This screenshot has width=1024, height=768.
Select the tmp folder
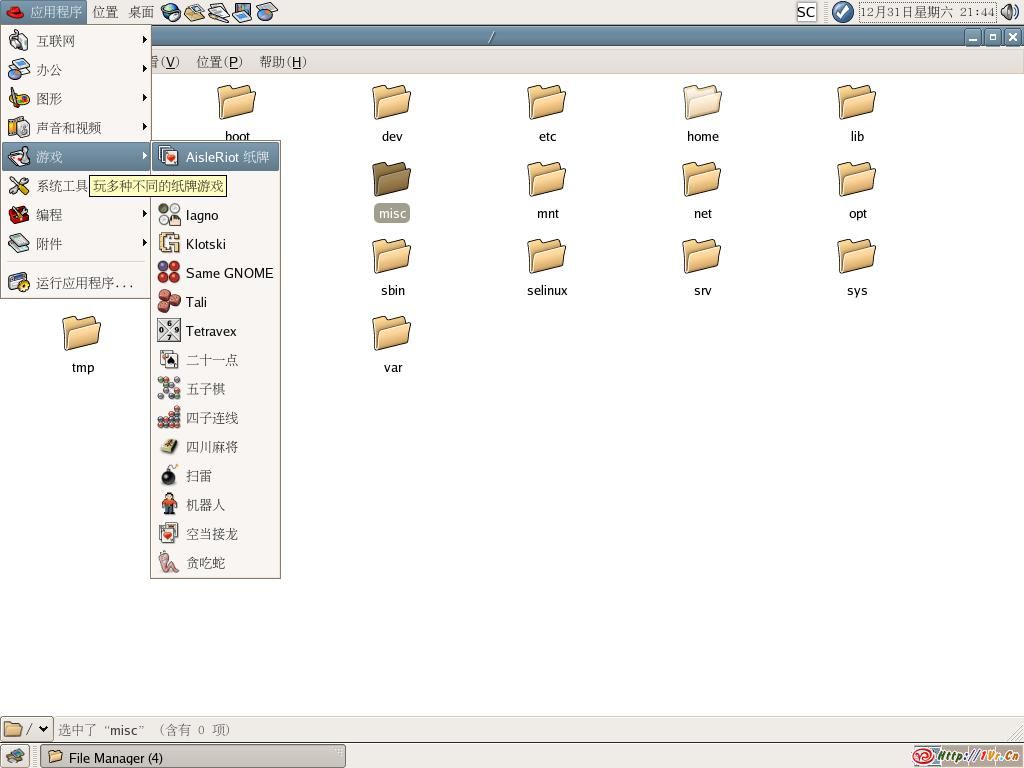[x=82, y=334]
